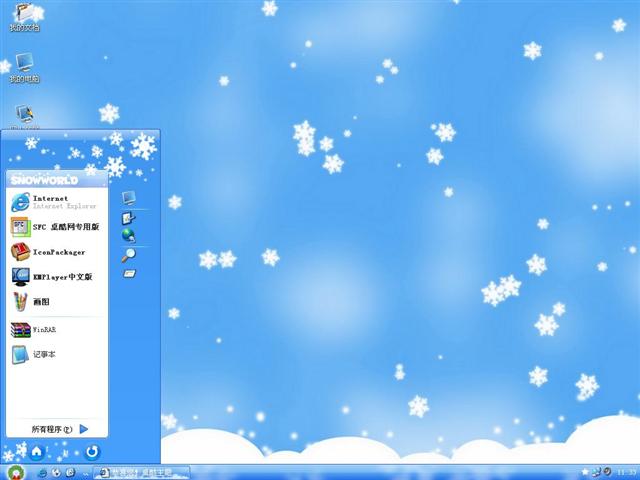Open KMPlayer中文版 from the start menu

[x=57, y=277]
